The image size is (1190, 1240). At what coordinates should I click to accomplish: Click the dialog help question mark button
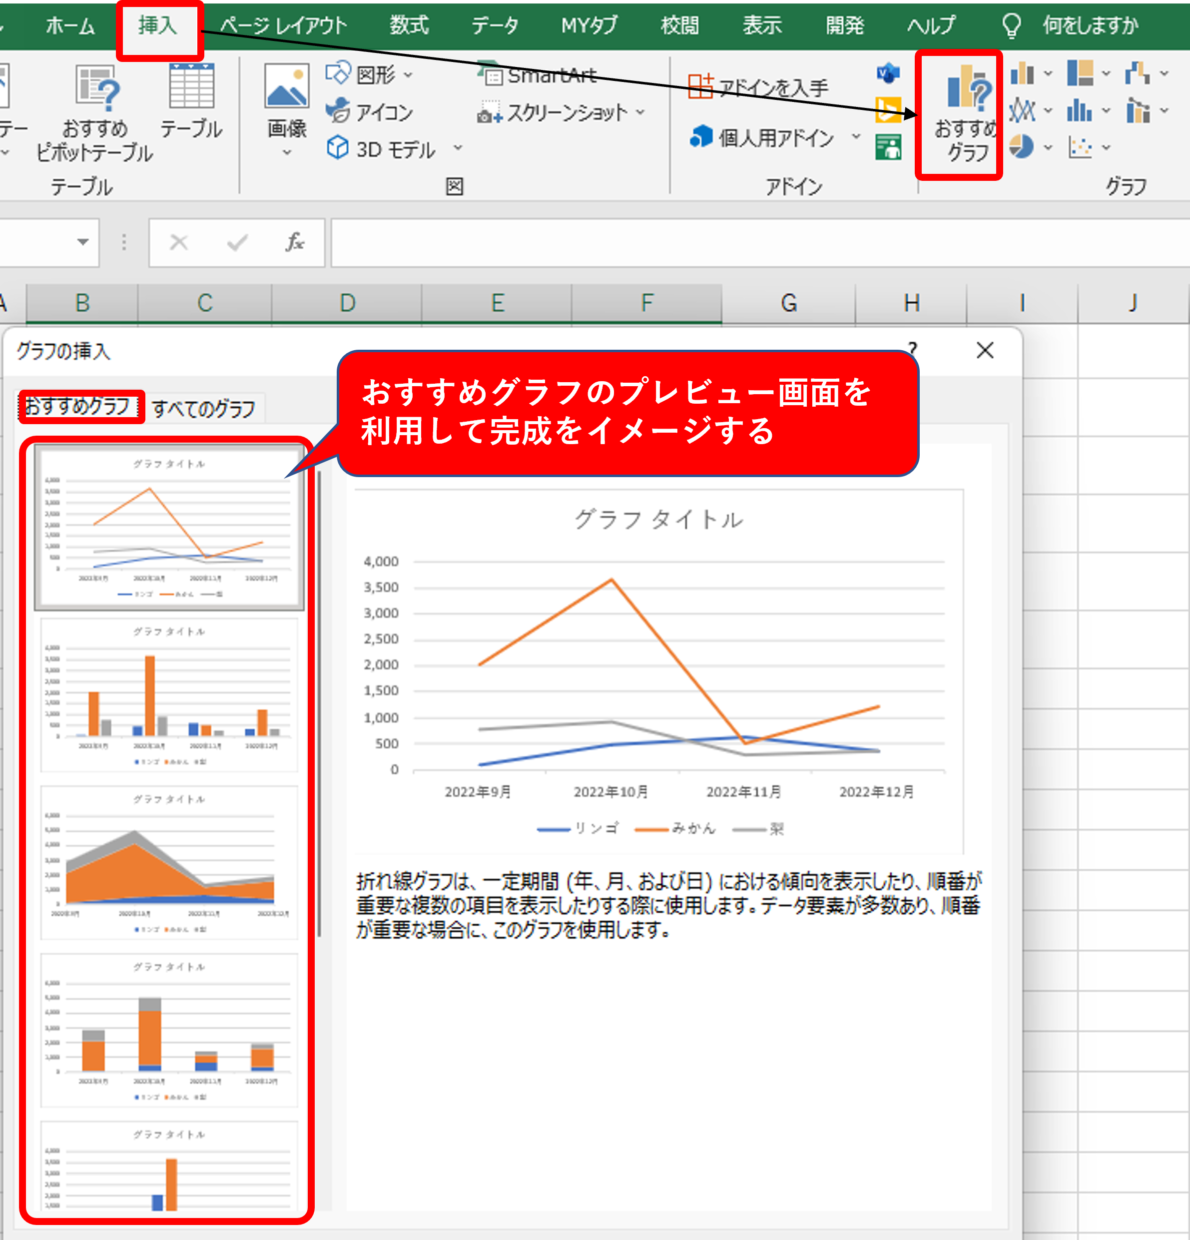click(x=911, y=350)
